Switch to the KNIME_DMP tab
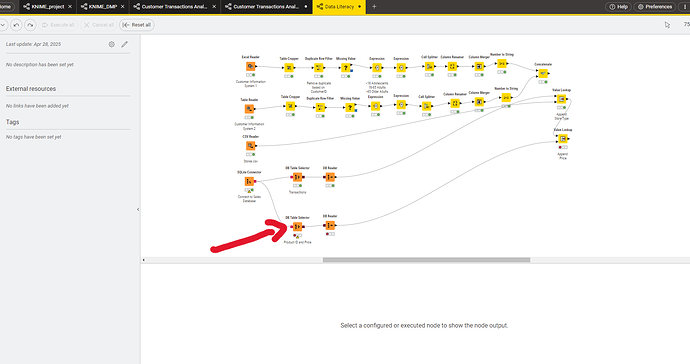 (x=103, y=7)
